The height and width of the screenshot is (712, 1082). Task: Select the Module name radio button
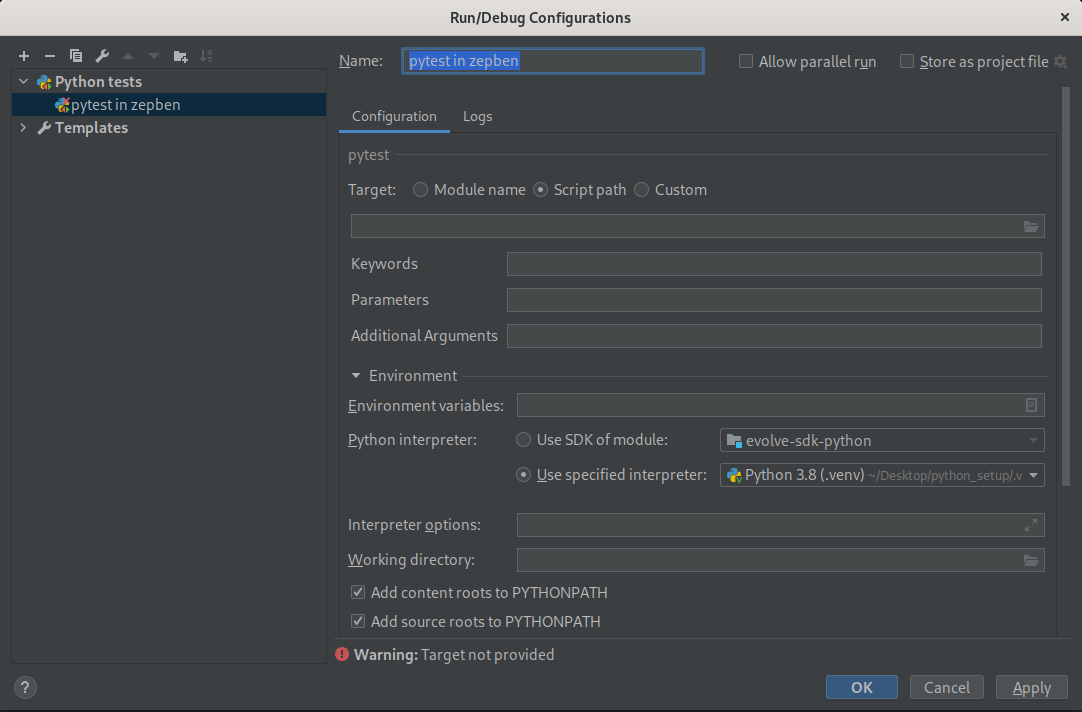tap(420, 190)
